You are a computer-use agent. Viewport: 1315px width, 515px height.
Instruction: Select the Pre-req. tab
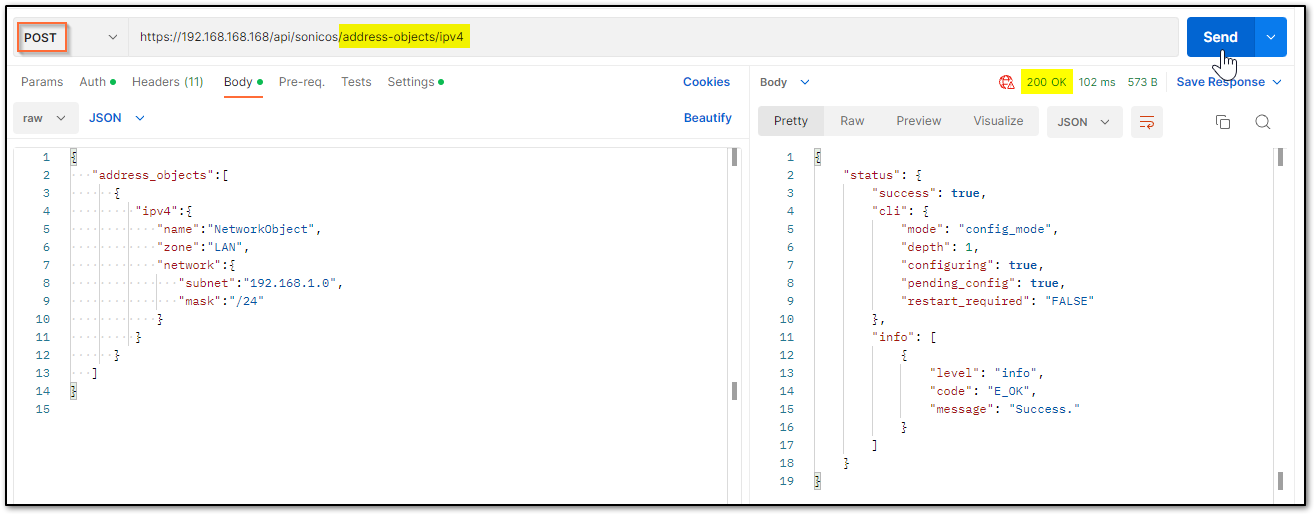(x=302, y=82)
